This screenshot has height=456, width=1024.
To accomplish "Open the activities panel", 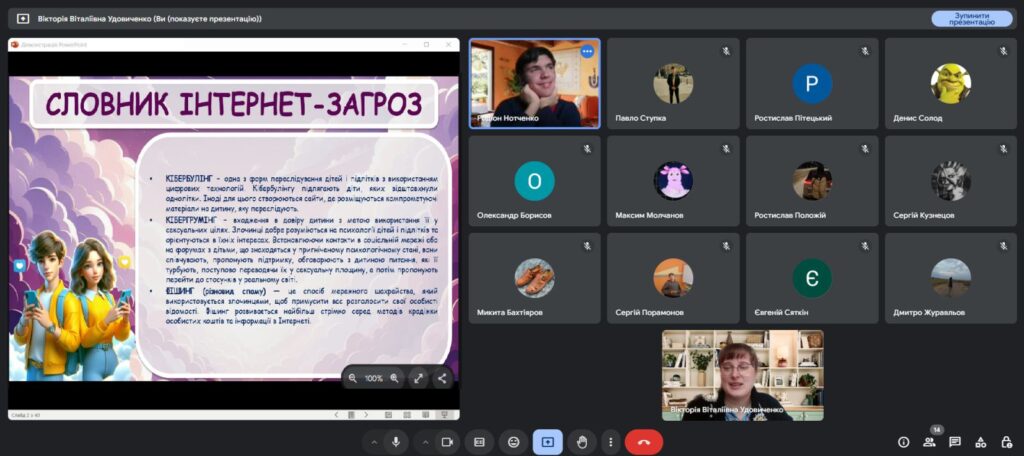I will (980, 441).
